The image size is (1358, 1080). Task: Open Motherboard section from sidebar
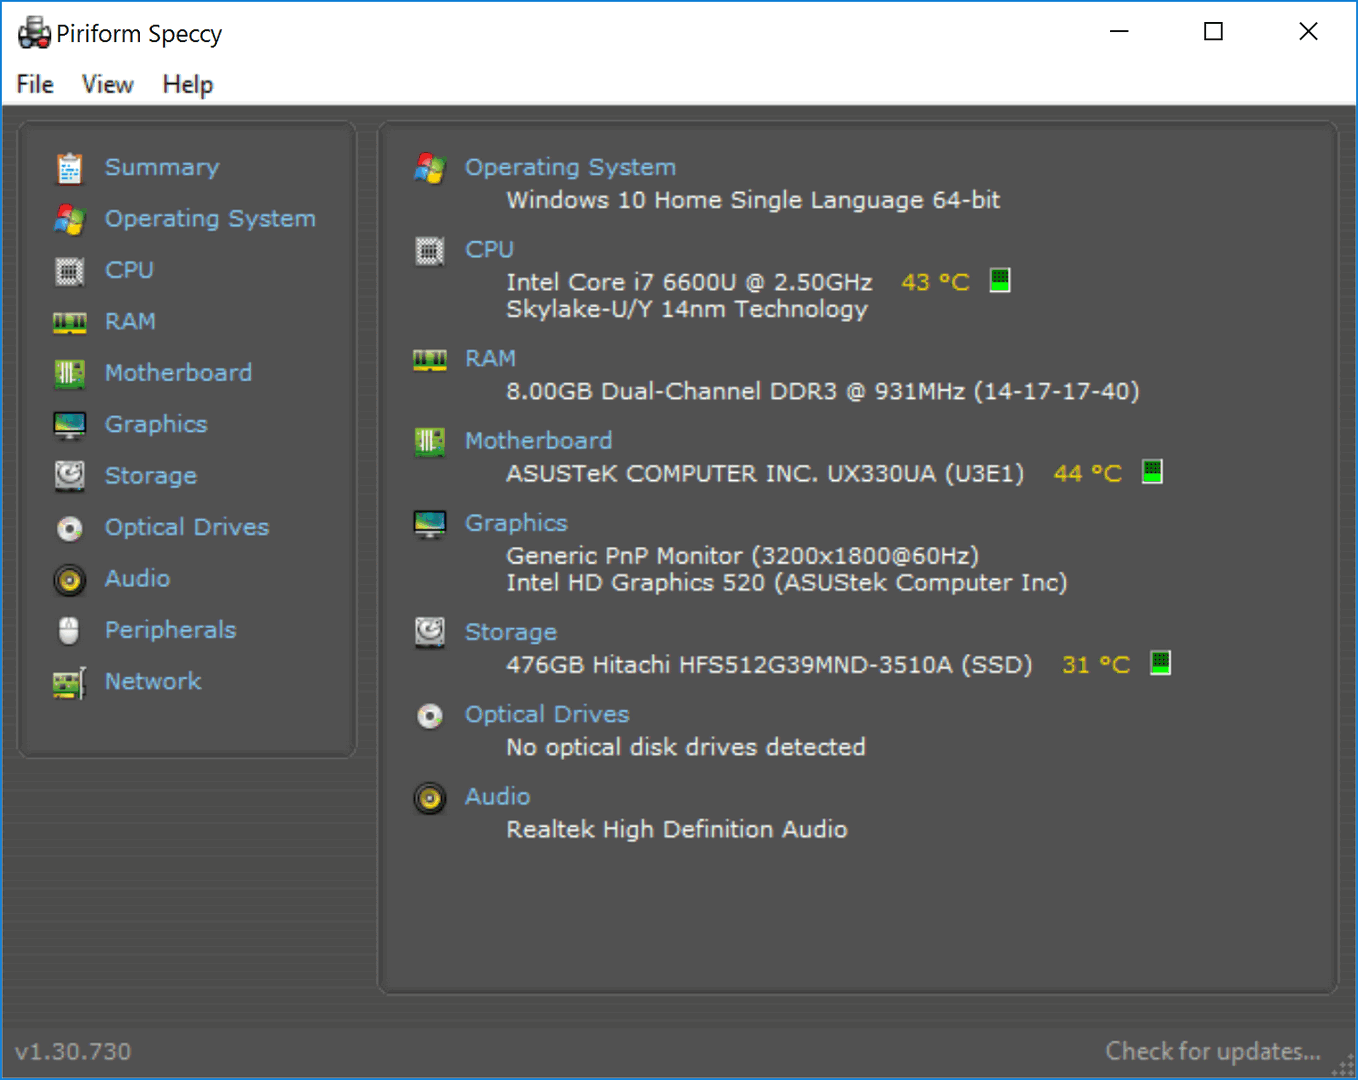178,372
